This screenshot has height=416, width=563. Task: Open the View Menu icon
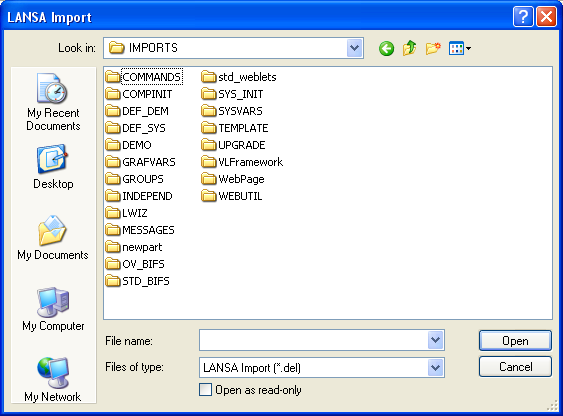pyautogui.click(x=460, y=48)
